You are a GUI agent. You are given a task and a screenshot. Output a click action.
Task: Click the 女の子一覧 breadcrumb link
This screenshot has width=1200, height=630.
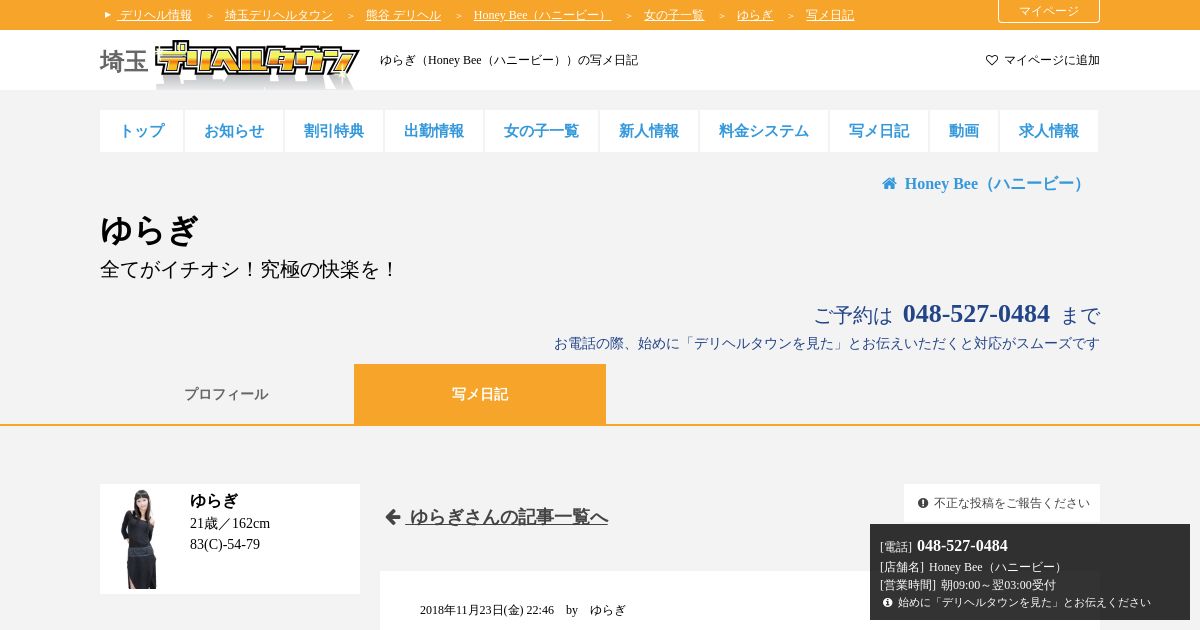click(674, 15)
